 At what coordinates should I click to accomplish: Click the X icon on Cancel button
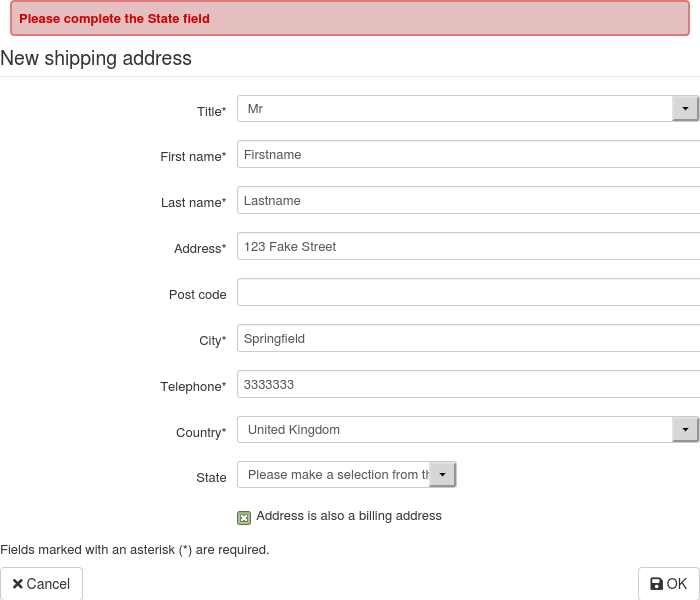point(18,584)
